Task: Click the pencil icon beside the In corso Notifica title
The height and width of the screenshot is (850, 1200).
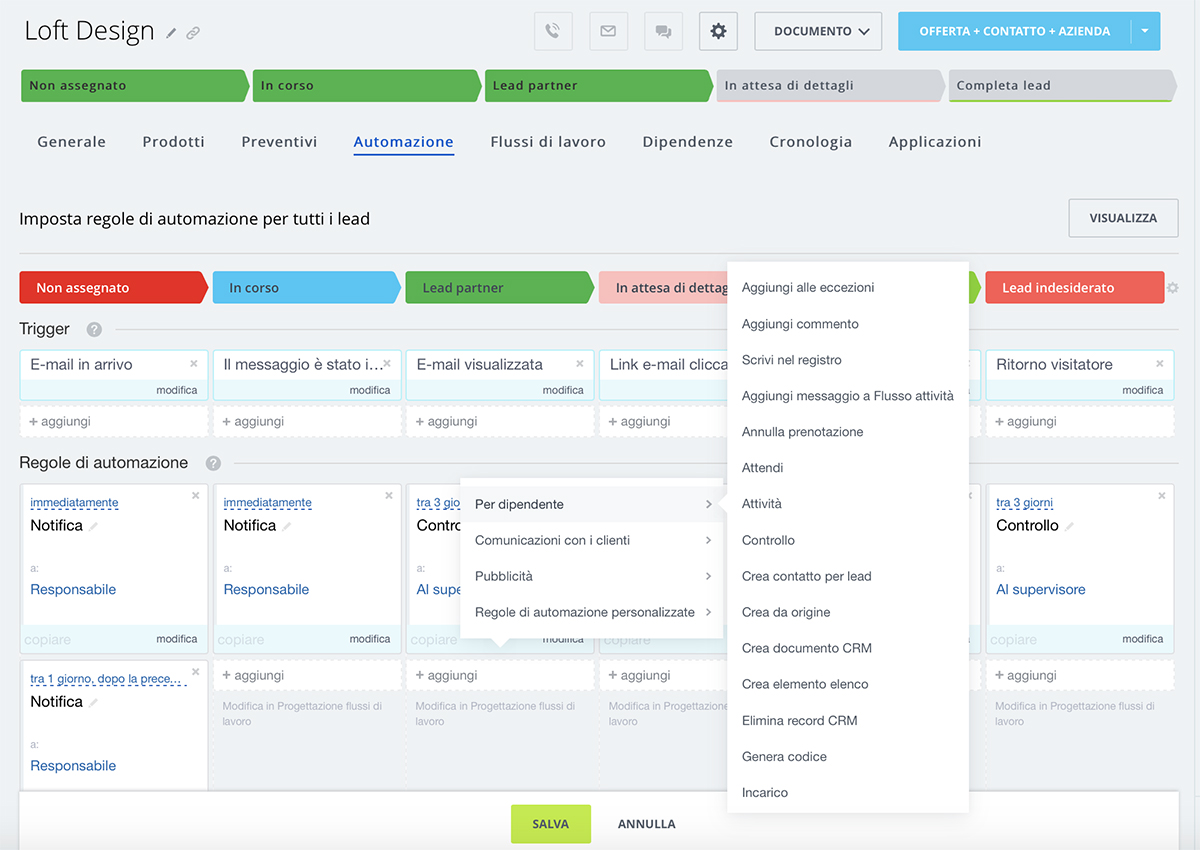Action: point(286,526)
